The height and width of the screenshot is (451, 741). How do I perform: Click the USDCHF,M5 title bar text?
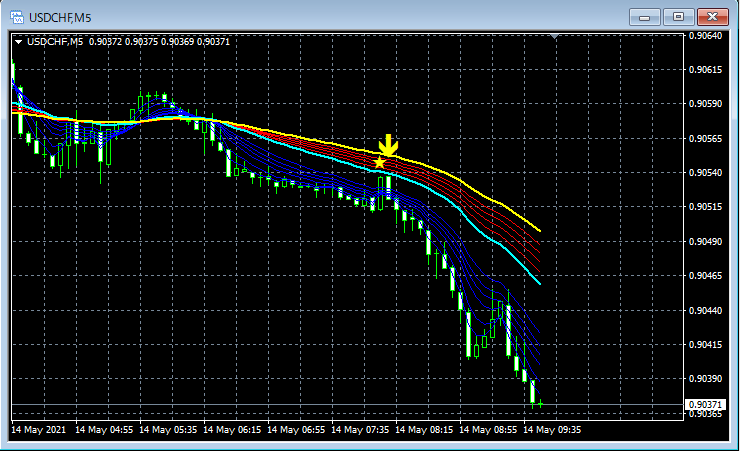60,18
